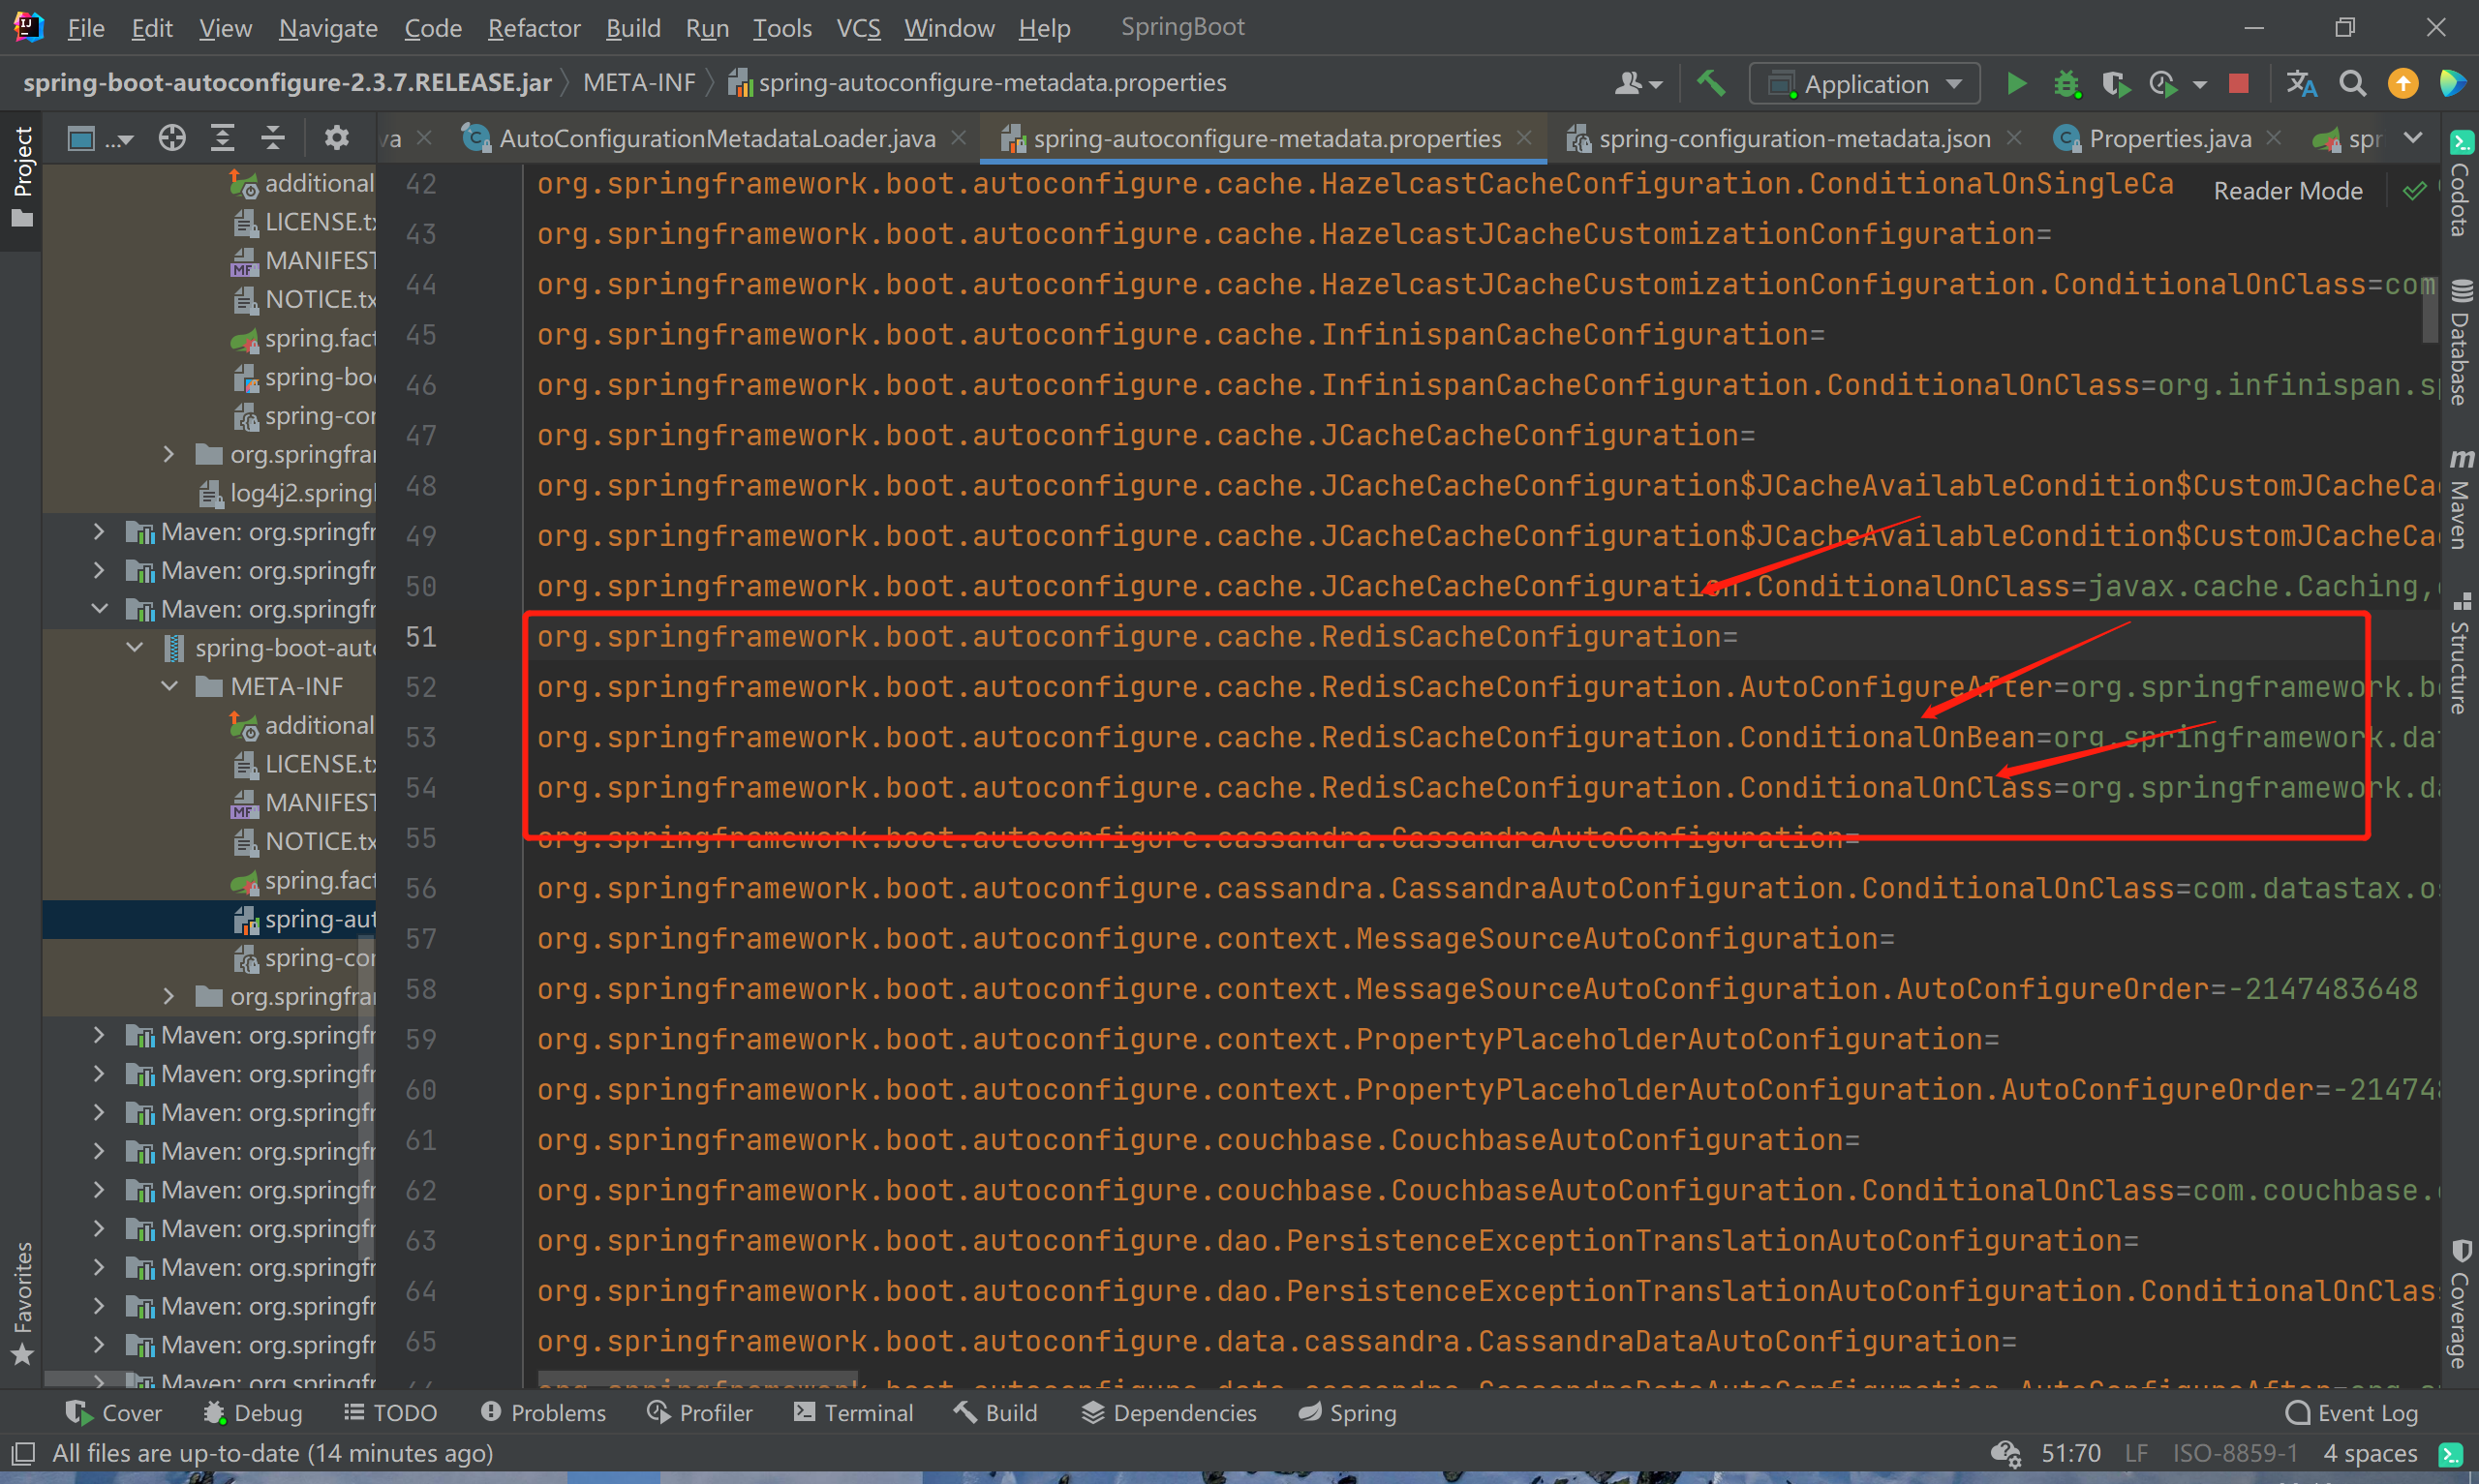Click the editor vertical scrollbar
The height and width of the screenshot is (1484, 2479).
[2432, 310]
